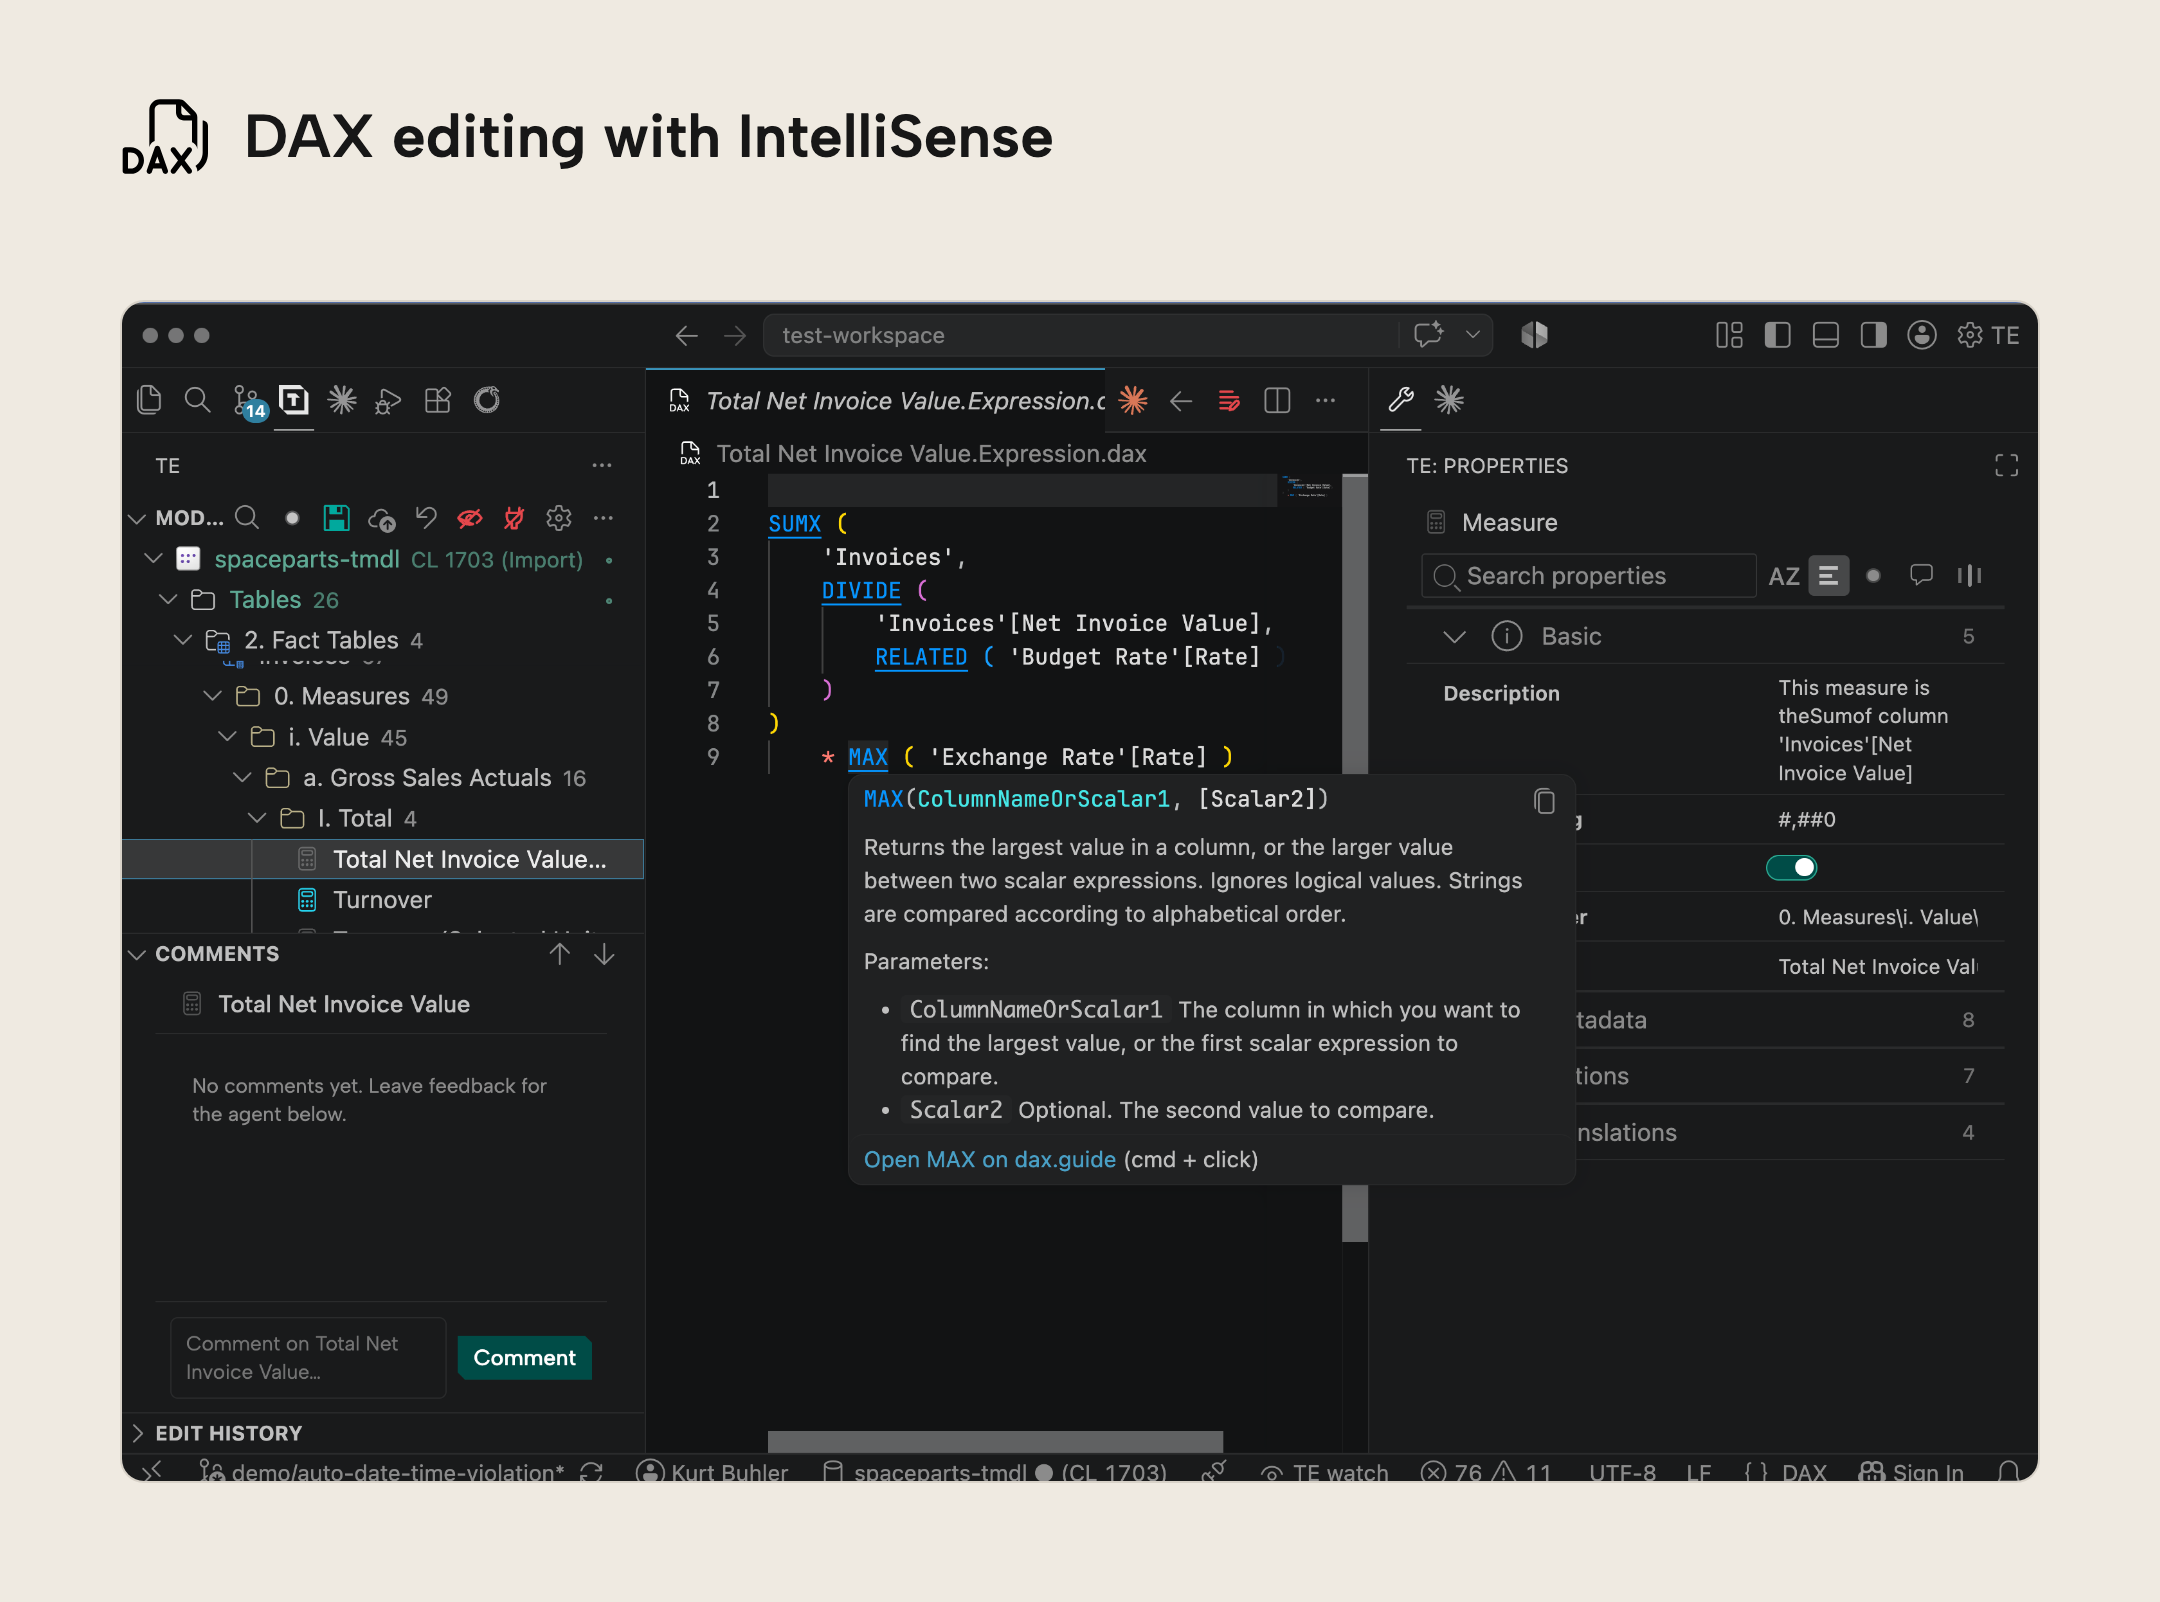Click TE watch in status bar
Screen dimensions: 2160x1602
click(1325, 1472)
